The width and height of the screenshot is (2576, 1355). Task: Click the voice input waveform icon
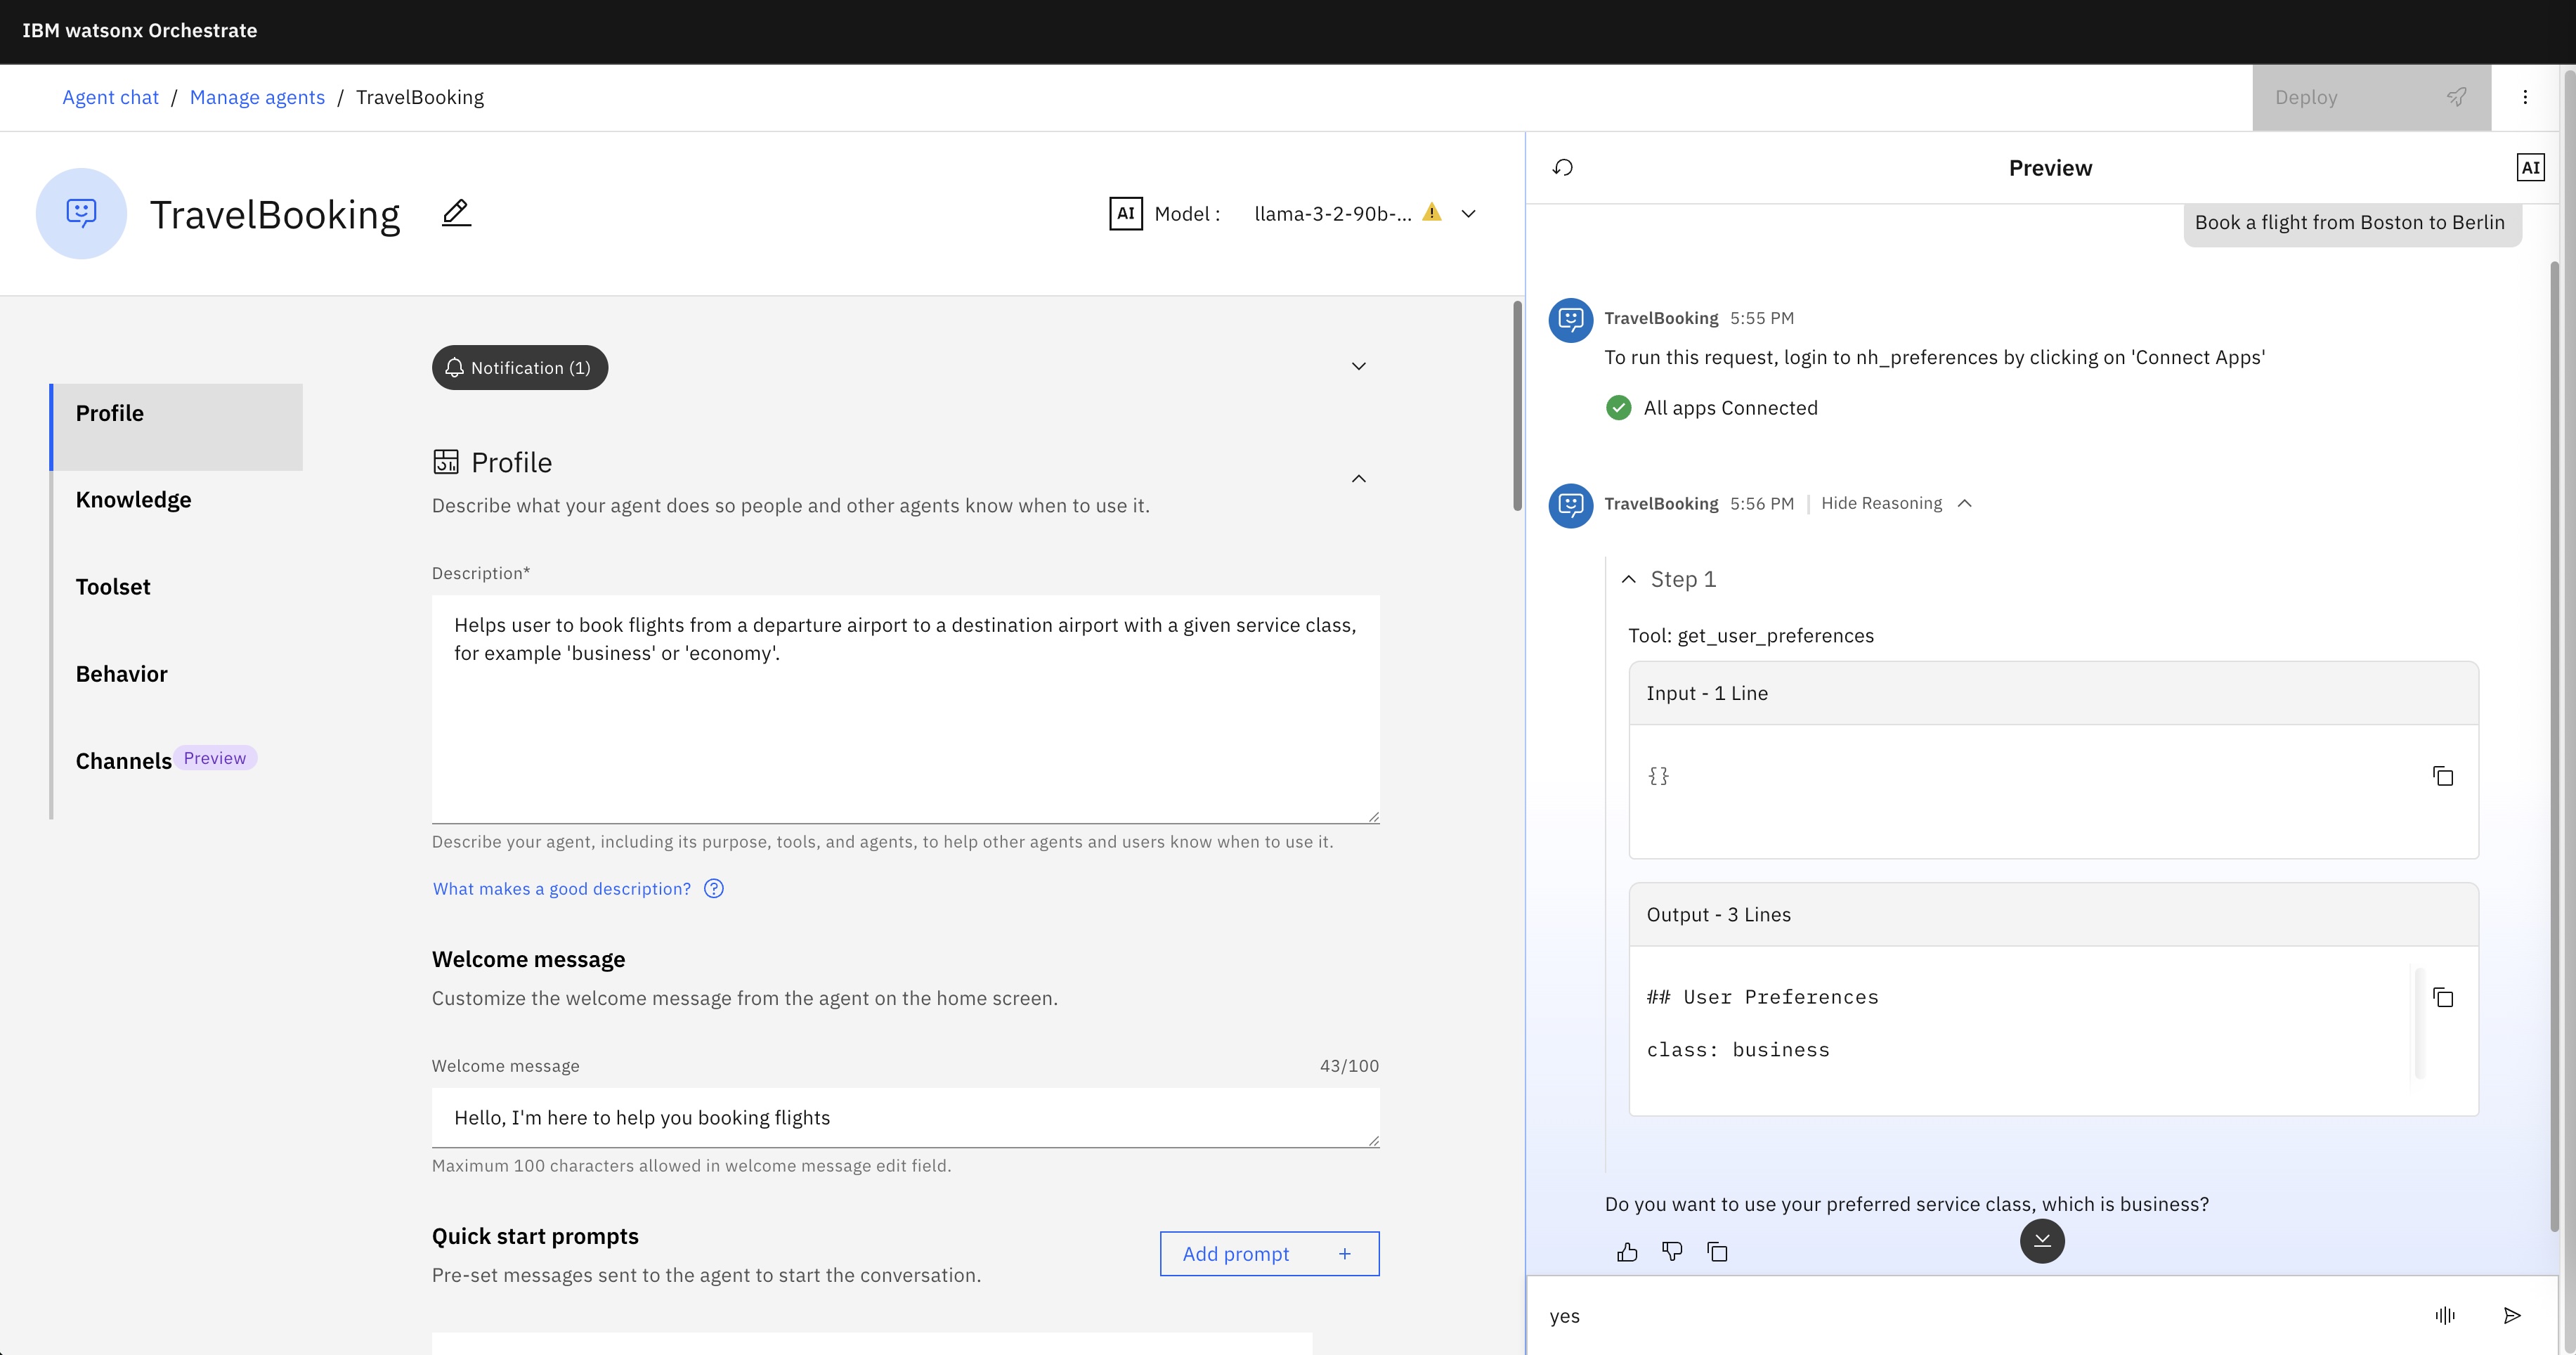click(2444, 1315)
